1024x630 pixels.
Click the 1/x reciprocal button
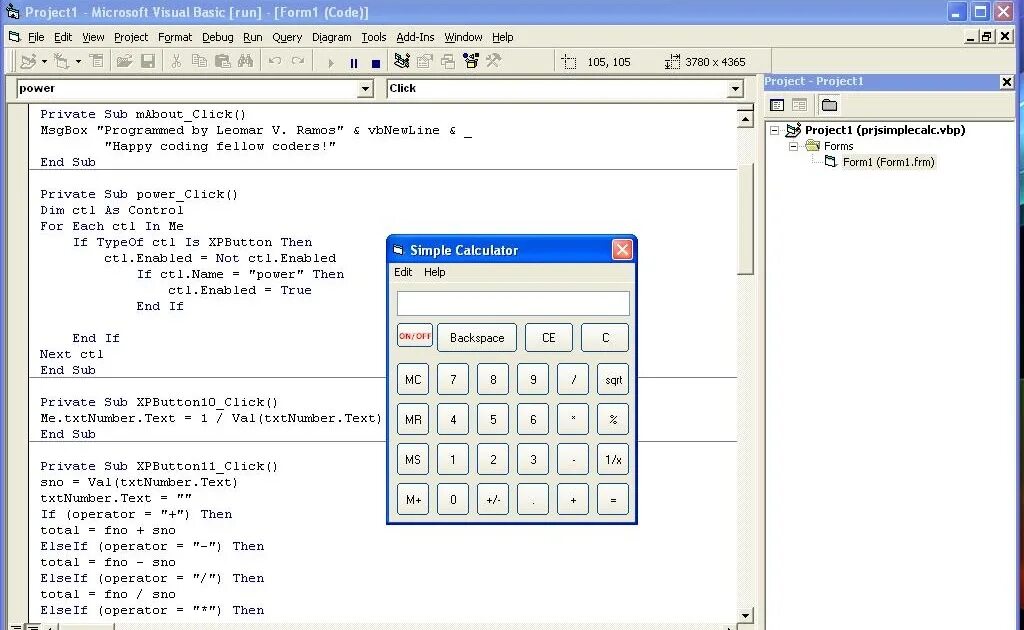[613, 460]
